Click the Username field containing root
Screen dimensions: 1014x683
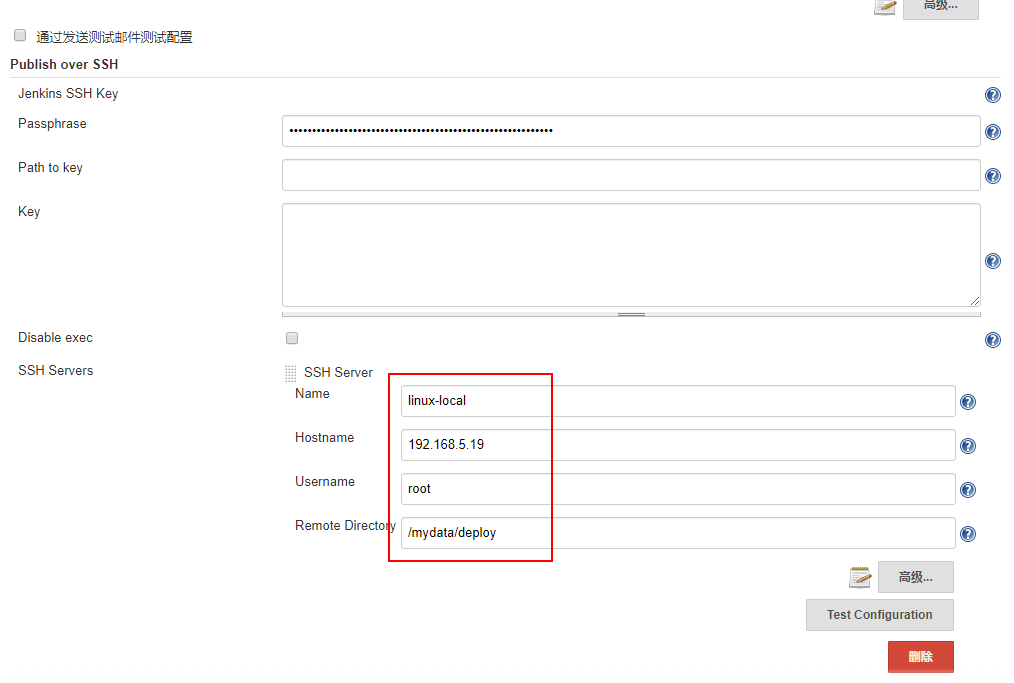678,489
